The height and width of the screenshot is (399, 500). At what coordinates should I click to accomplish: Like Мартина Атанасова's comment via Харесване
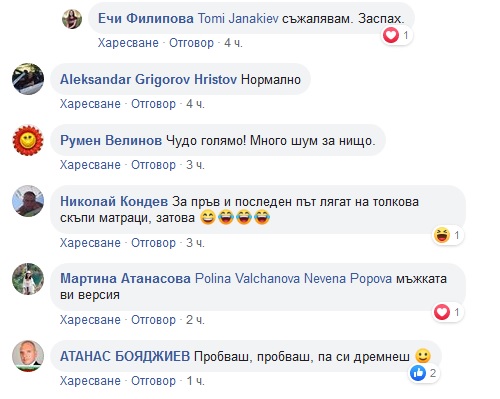tap(90, 320)
